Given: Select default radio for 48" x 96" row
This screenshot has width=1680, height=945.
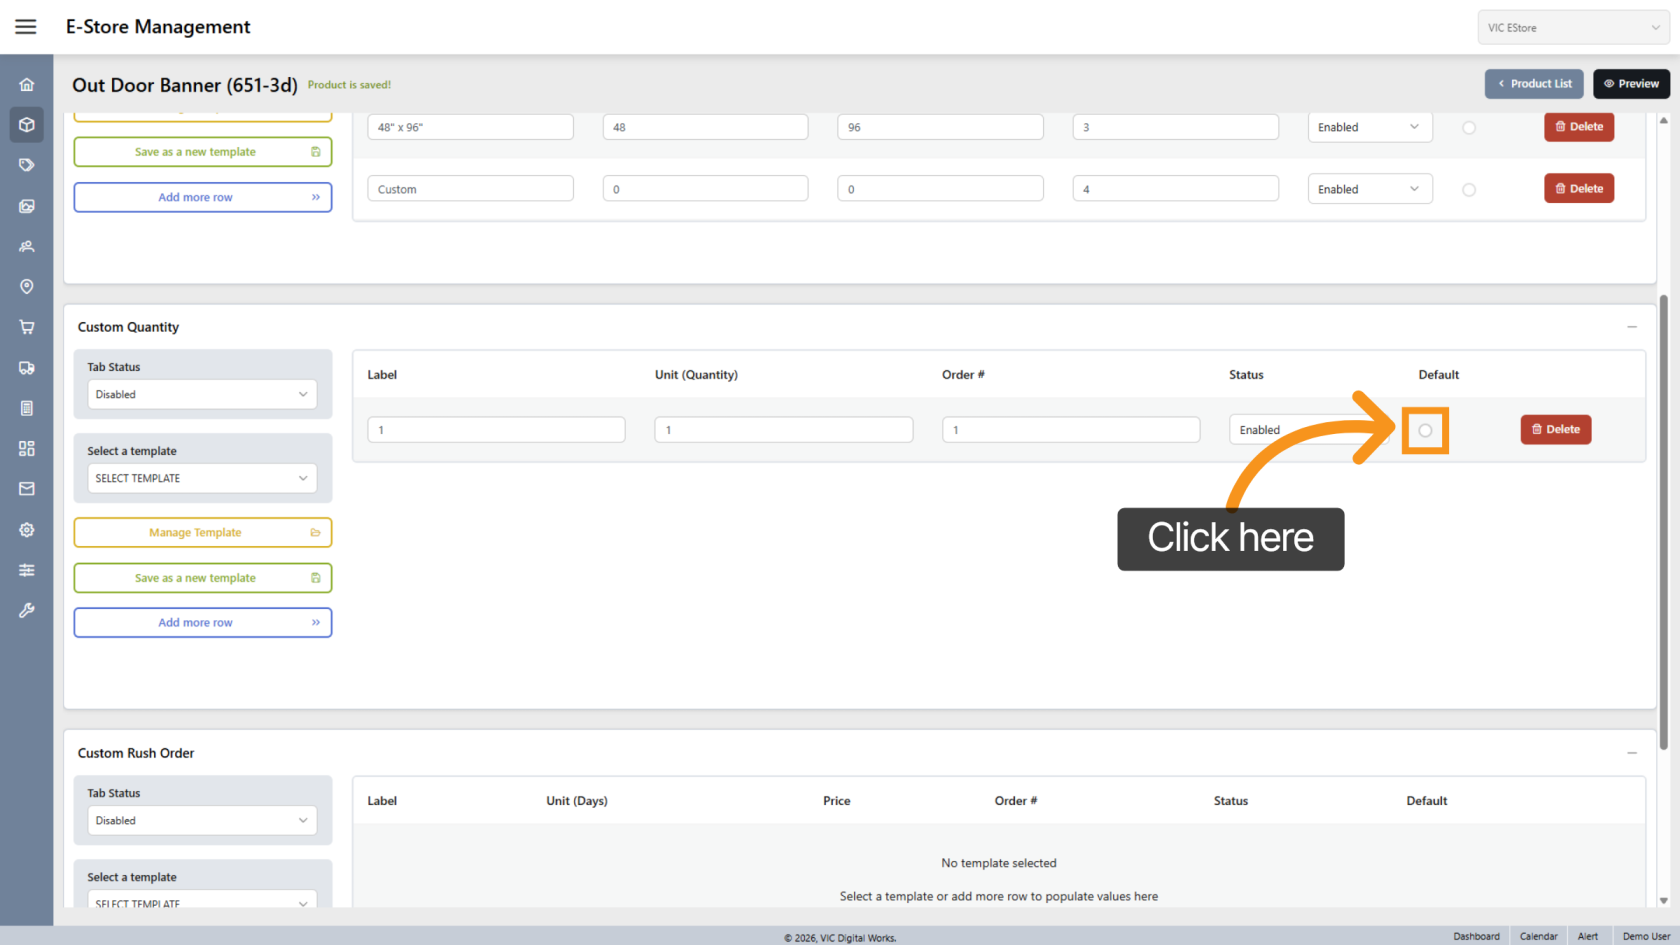Looking at the screenshot, I should (x=1468, y=128).
